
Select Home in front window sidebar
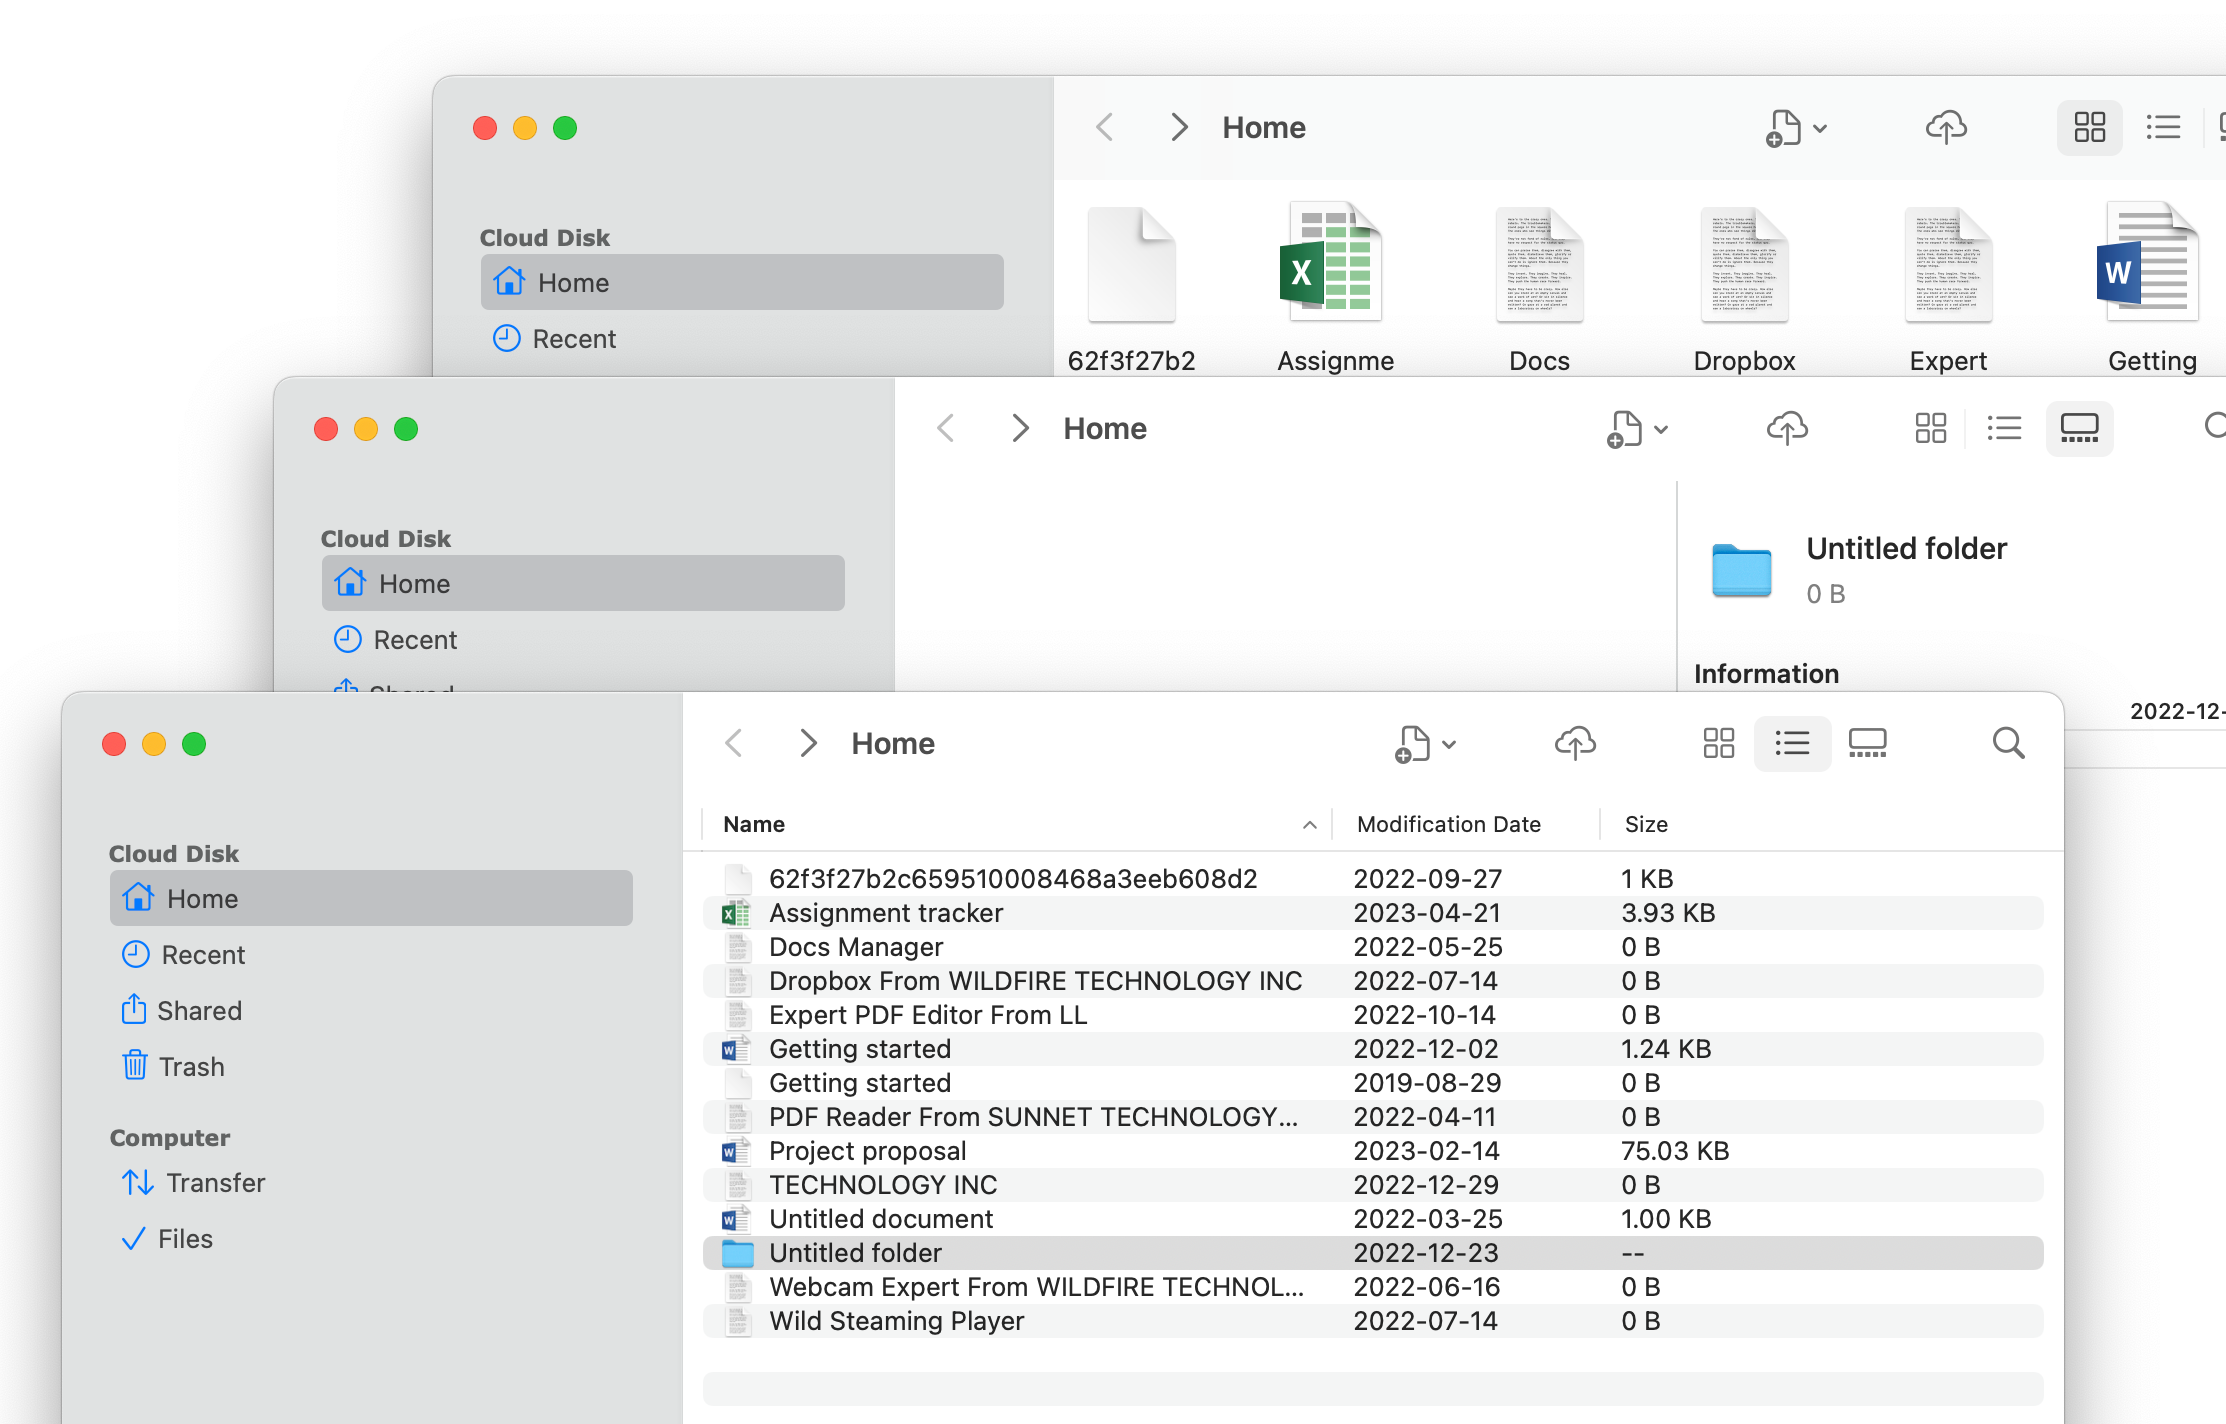coord(371,898)
